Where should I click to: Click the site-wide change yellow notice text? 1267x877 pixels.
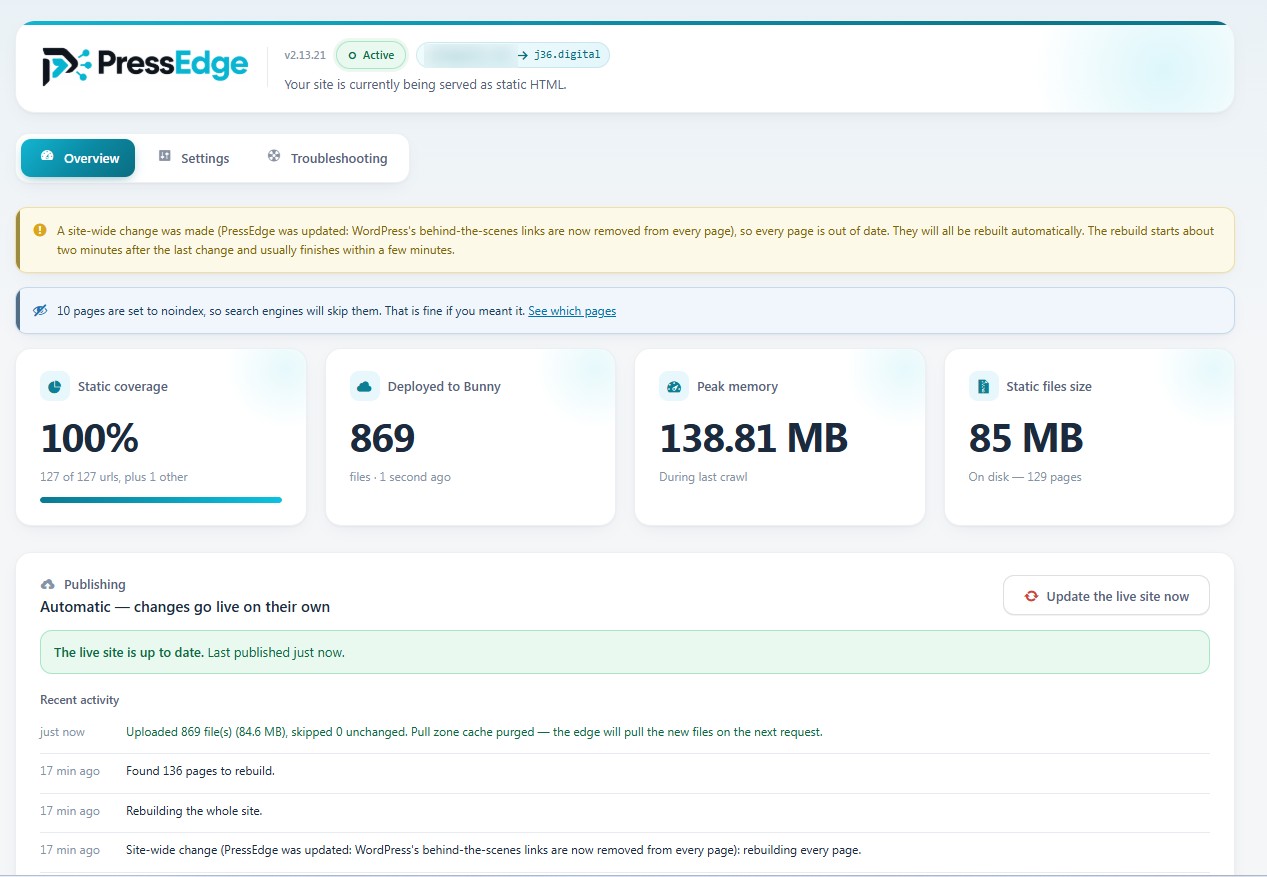635,240
